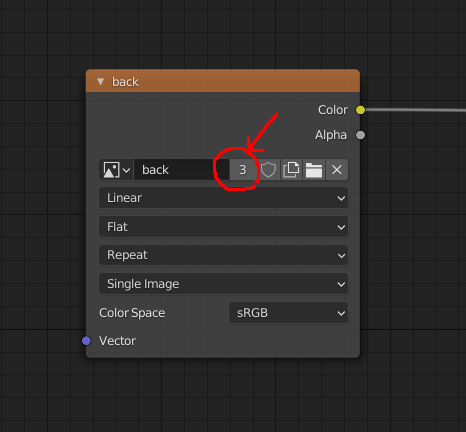This screenshot has height=432, width=466.
Task: Open the Single Image source dropdown
Action: pos(224,284)
